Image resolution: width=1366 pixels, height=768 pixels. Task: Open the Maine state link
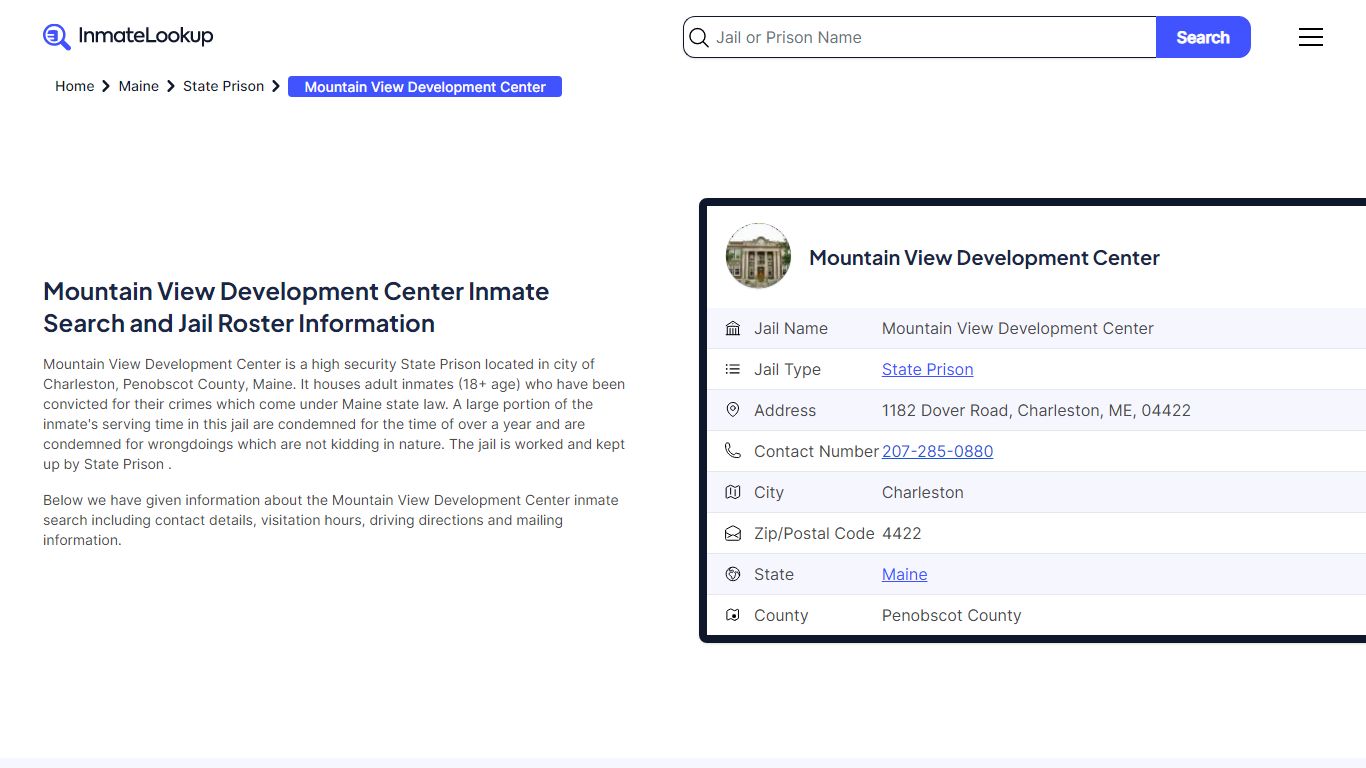click(x=904, y=574)
